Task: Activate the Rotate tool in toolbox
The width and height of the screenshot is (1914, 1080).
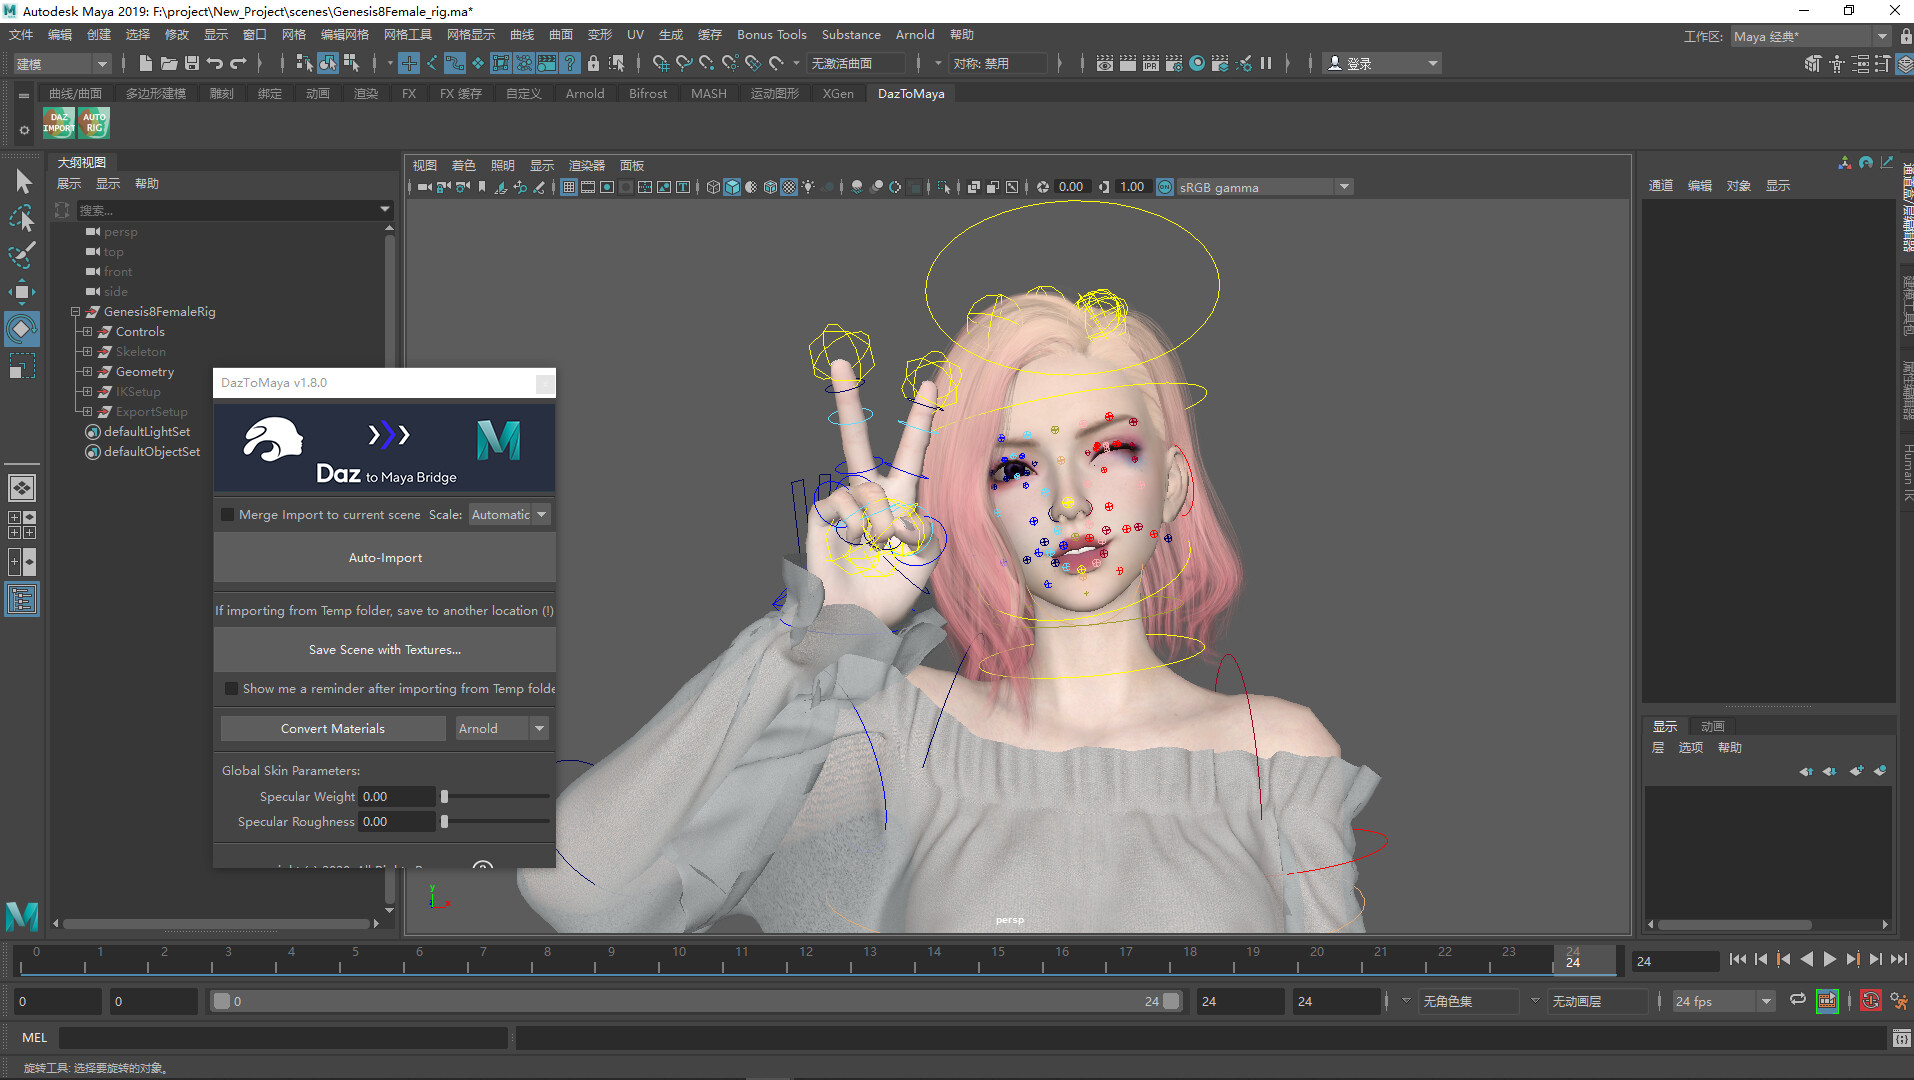Action: tap(22, 329)
